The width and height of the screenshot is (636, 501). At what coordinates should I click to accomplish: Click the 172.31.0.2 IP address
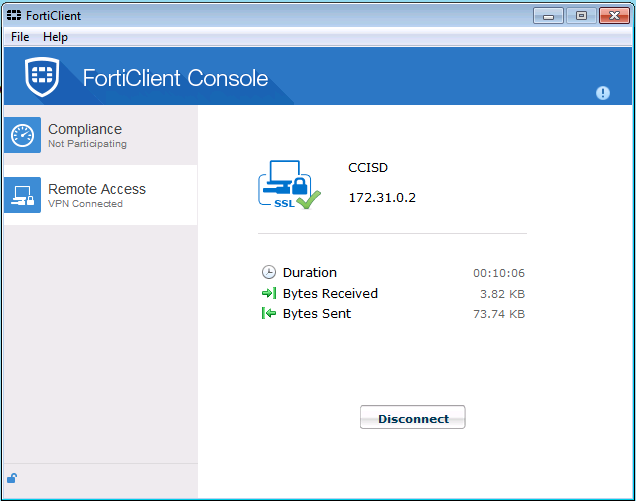(x=382, y=198)
